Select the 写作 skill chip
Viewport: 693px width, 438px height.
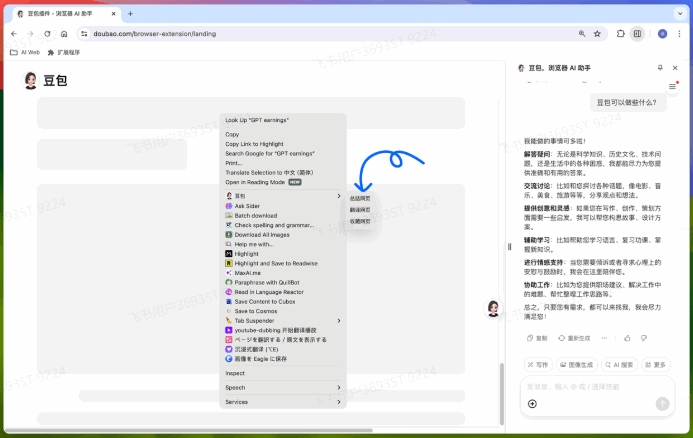click(x=538, y=365)
